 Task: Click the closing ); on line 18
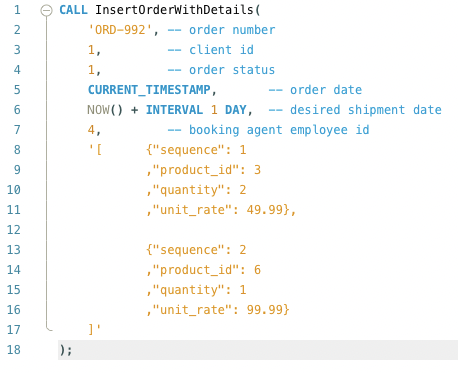coord(66,350)
